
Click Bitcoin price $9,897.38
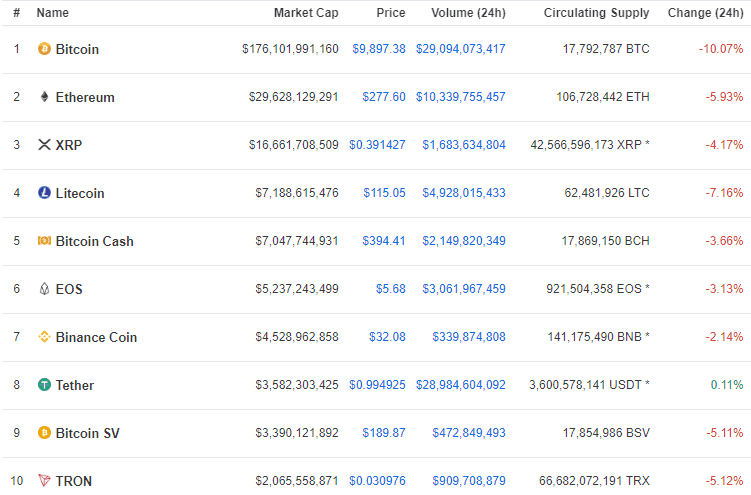click(x=379, y=49)
